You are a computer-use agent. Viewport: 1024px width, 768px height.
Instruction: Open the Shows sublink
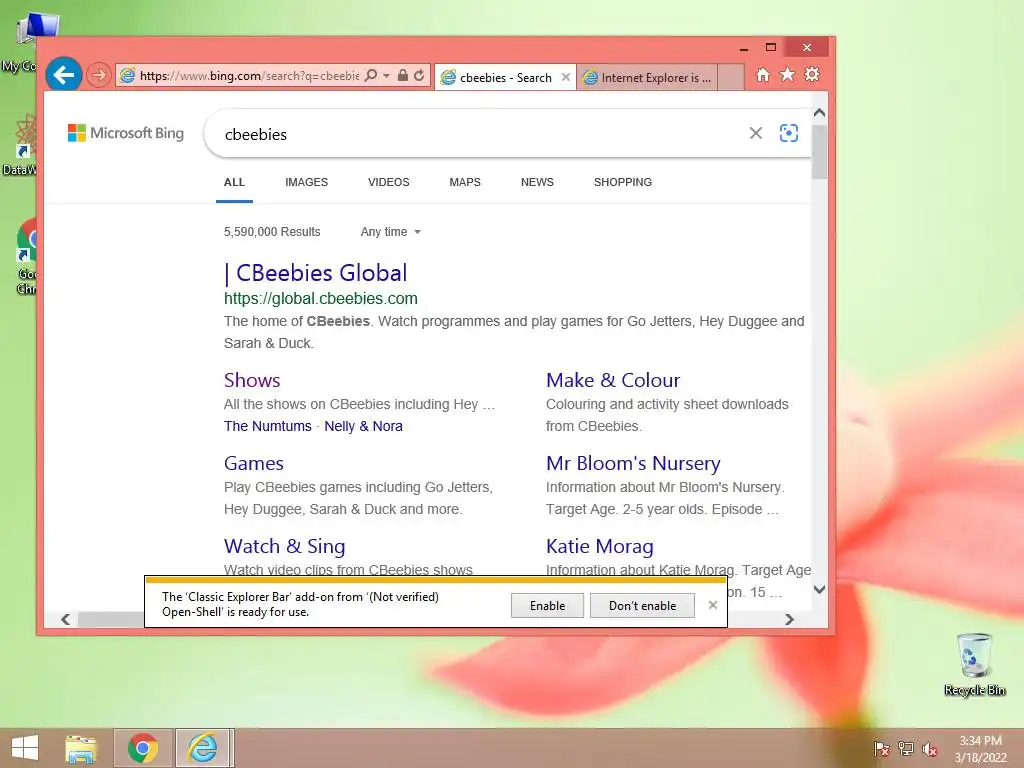[x=252, y=380]
